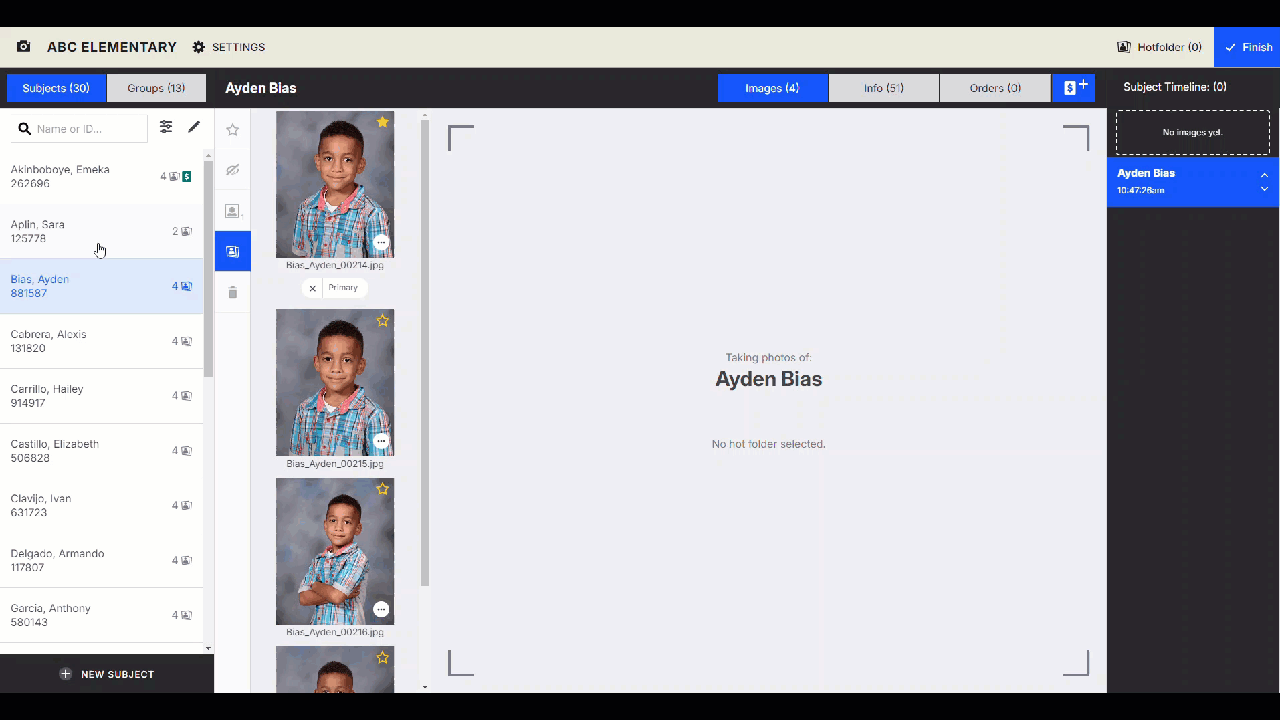This screenshot has width=1280, height=720.
Task: Open the Images (4) tab
Action: coord(772,88)
